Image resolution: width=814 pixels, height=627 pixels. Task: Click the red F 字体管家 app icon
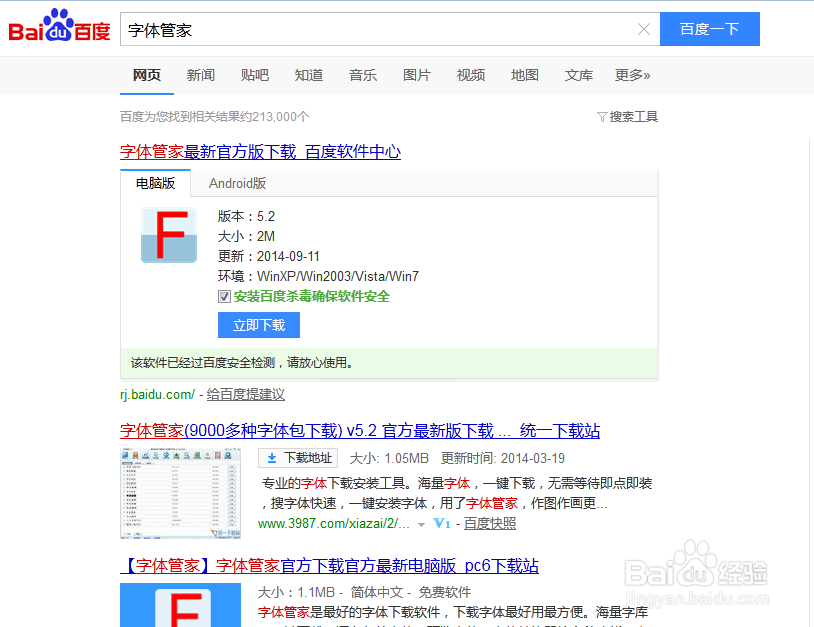[x=169, y=235]
